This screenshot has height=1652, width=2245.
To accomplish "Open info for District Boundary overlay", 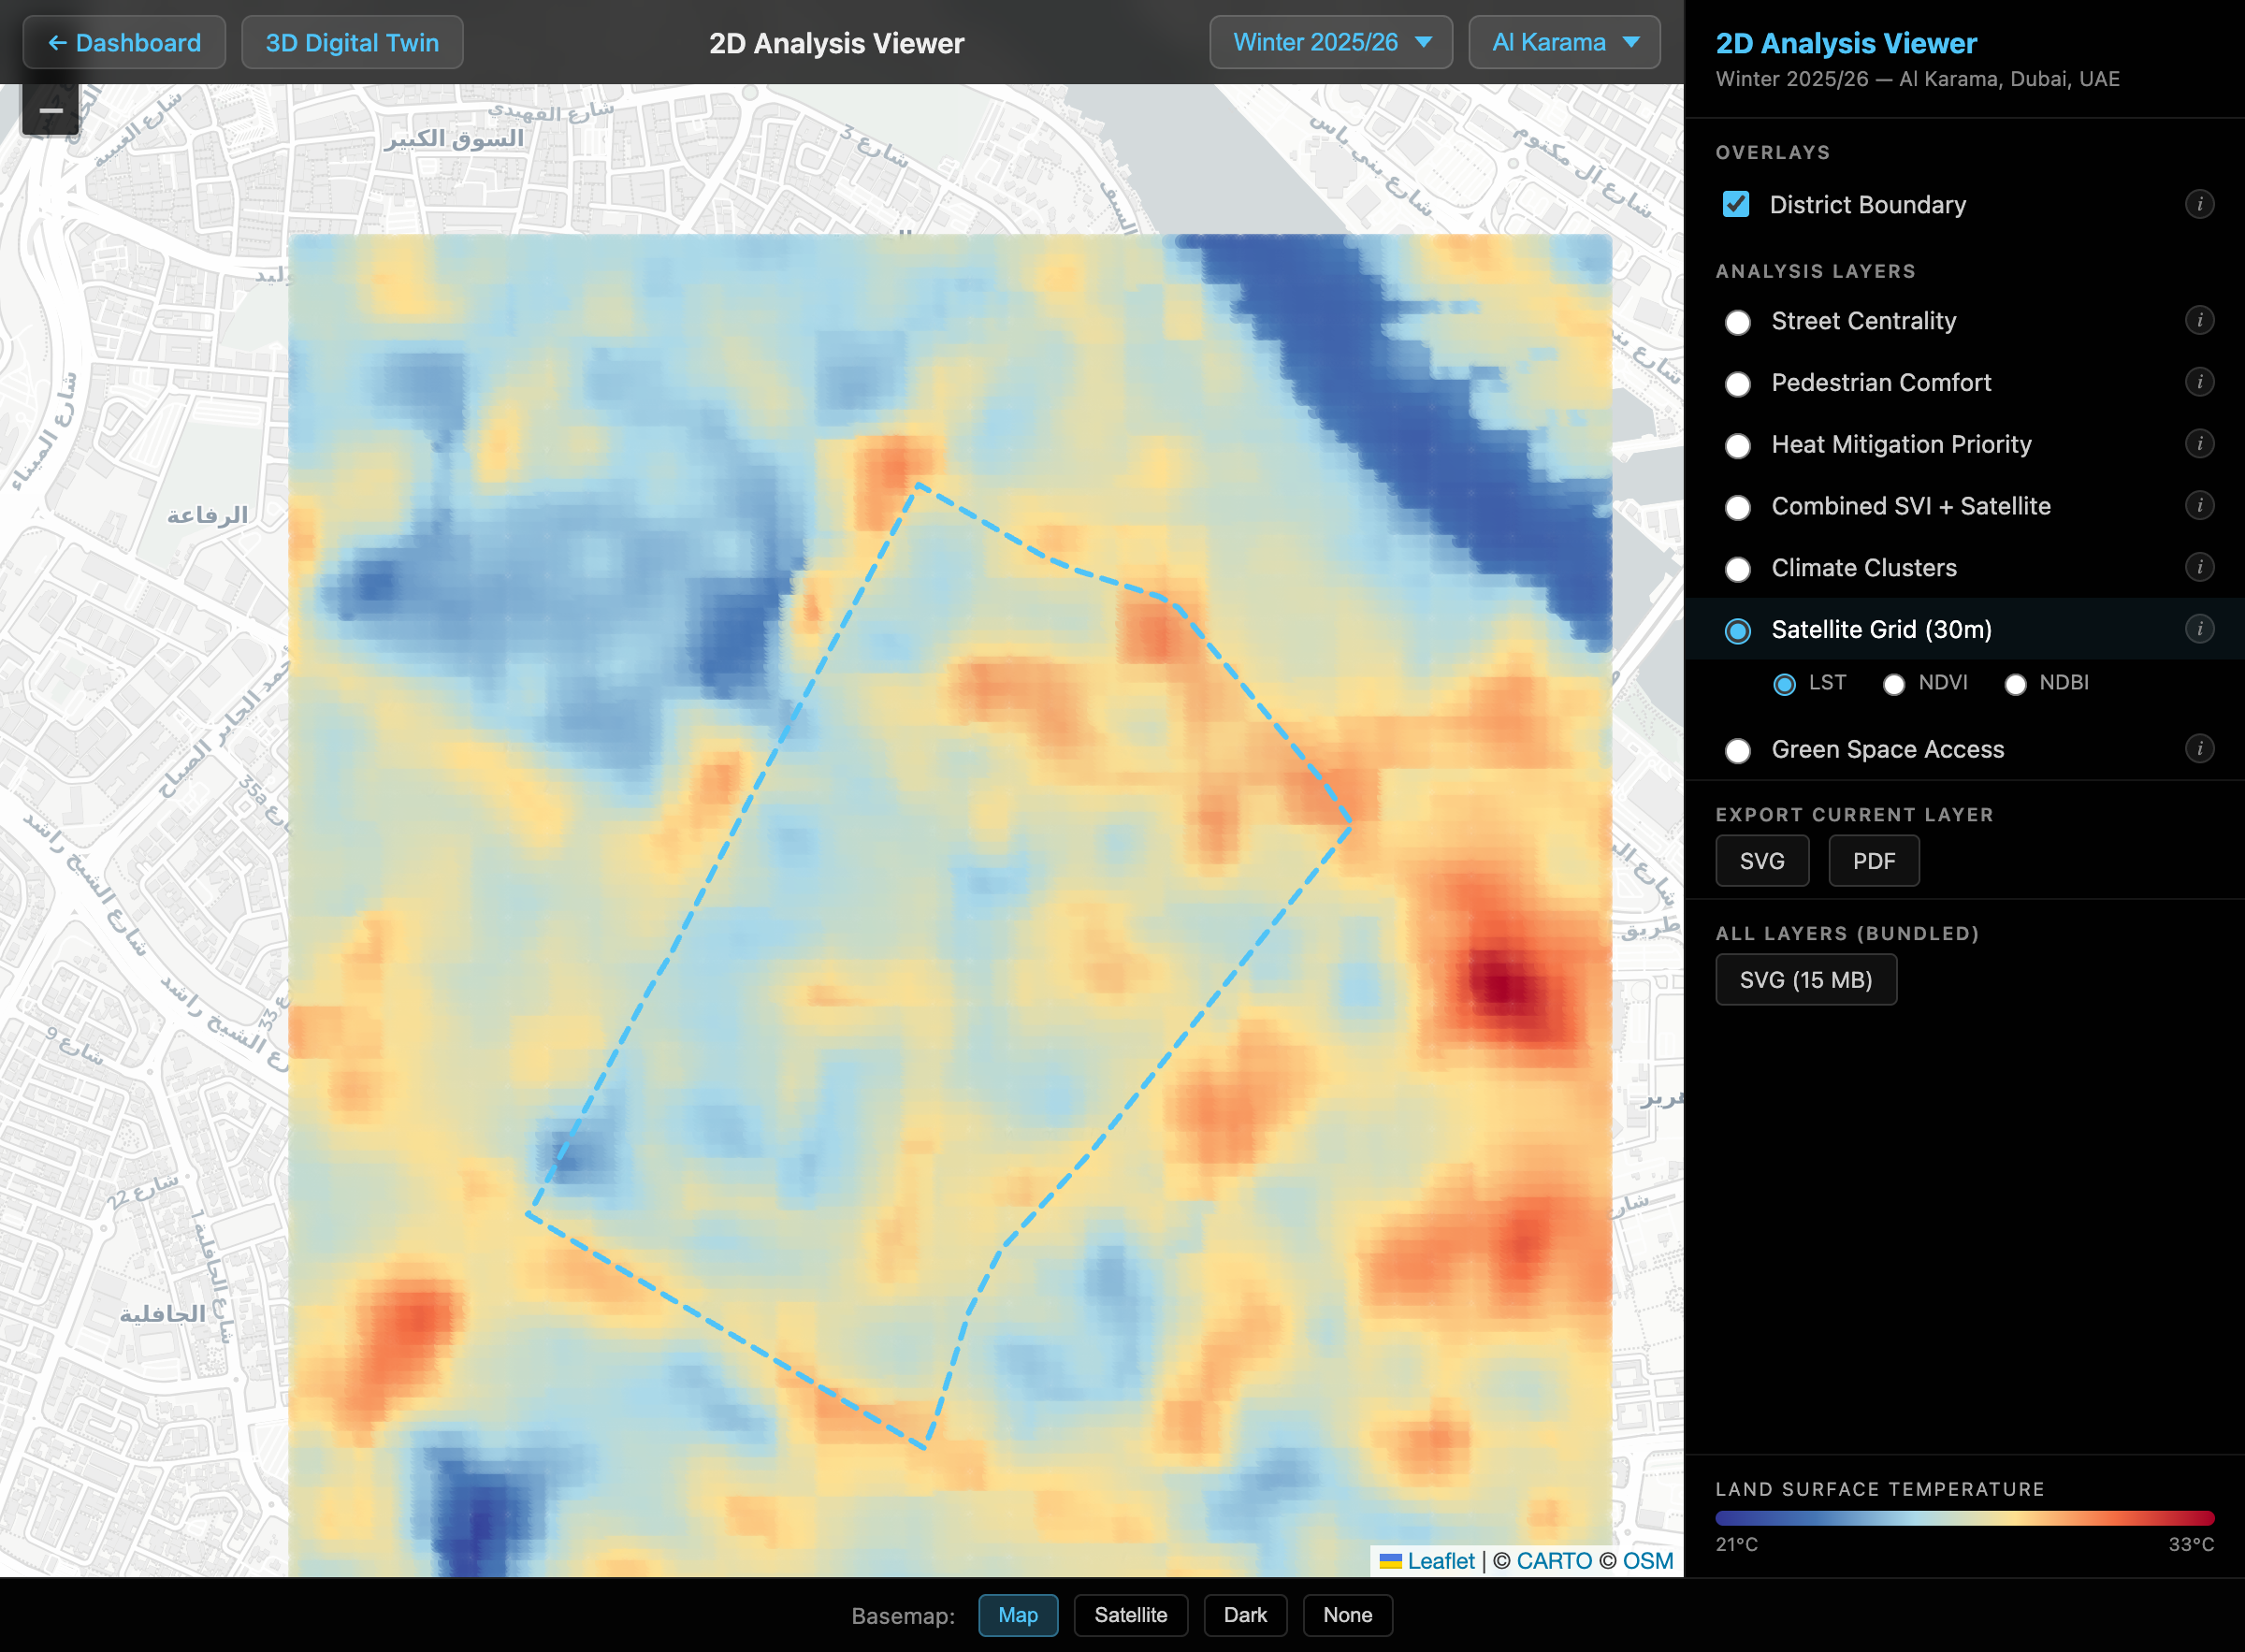I will pos(2199,204).
